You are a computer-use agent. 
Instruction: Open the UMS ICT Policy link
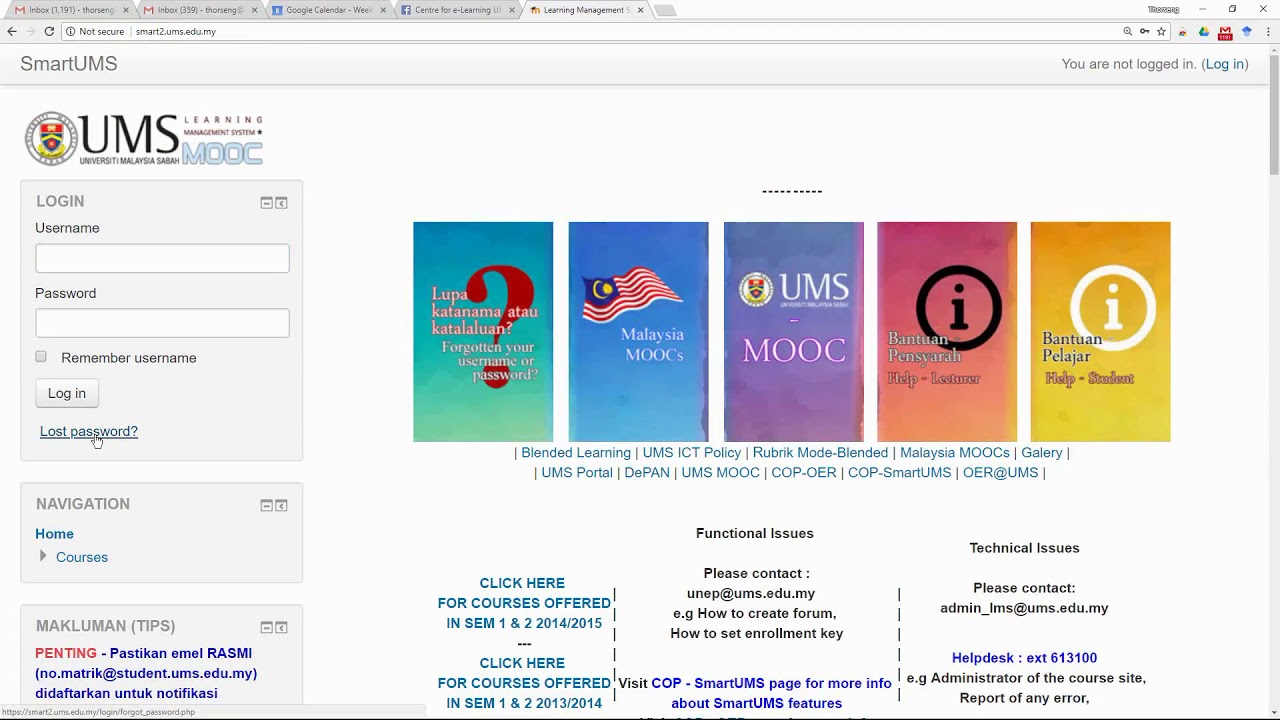[x=692, y=453]
